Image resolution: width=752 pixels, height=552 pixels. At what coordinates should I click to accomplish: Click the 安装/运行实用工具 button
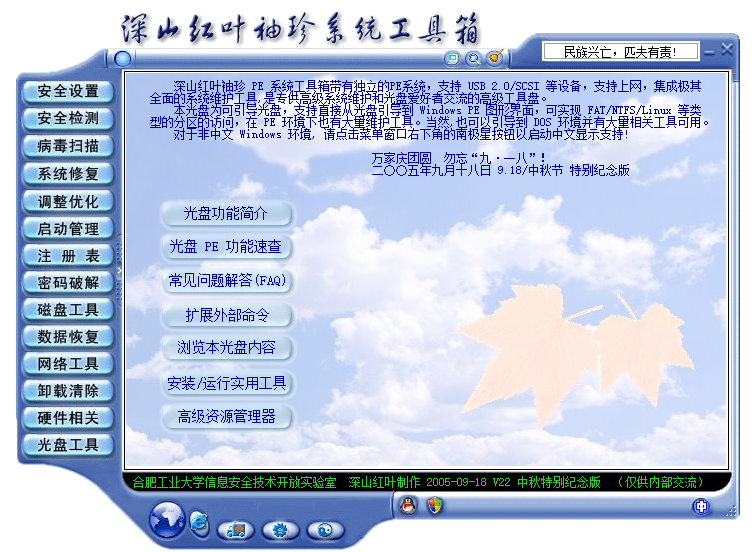[x=226, y=383]
